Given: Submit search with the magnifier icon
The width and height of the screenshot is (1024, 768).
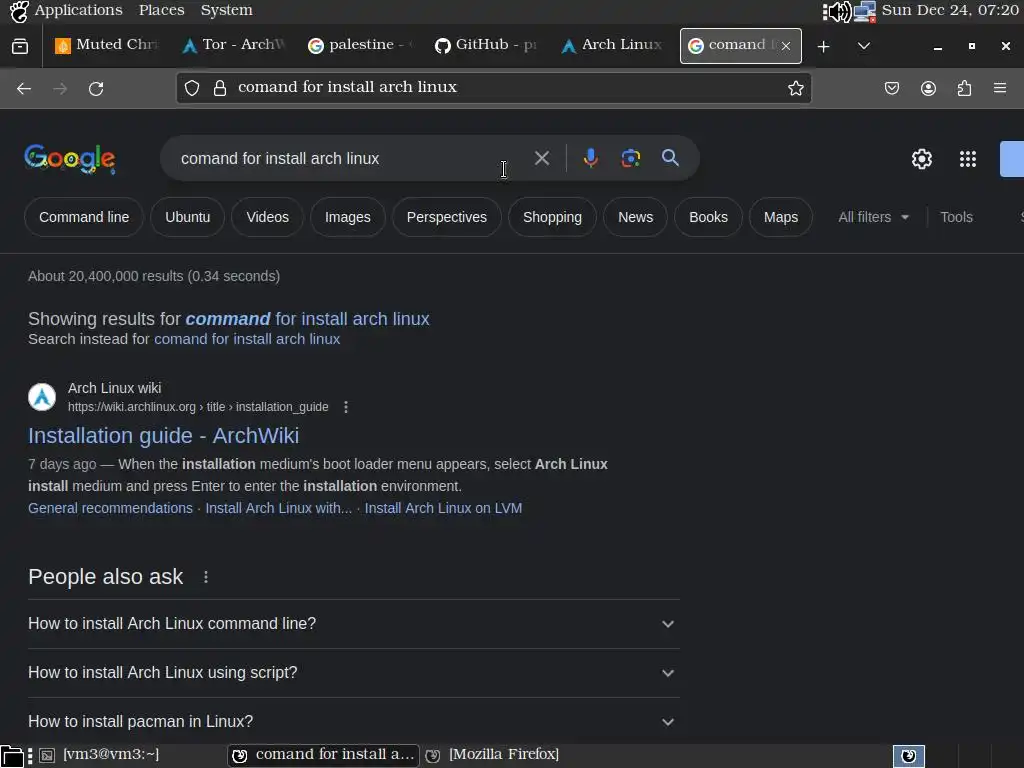Looking at the screenshot, I should click(670, 157).
